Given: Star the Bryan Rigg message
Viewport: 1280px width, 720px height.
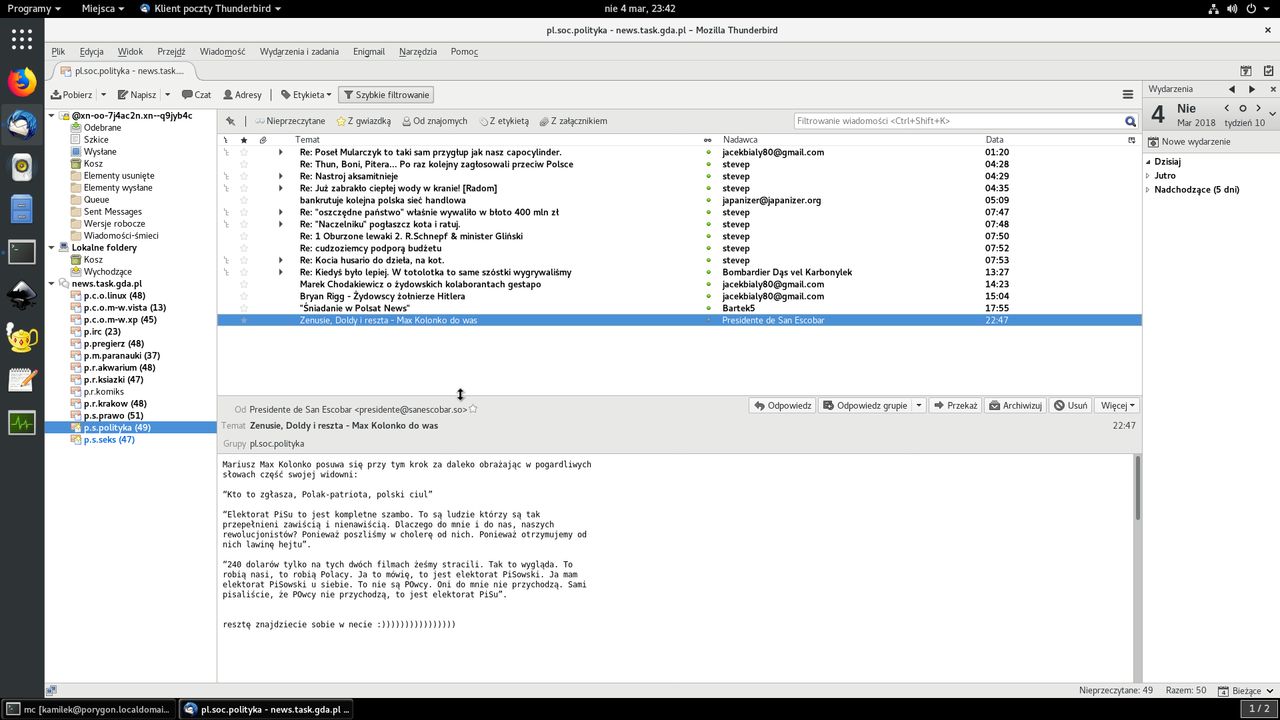Looking at the screenshot, I should (243, 296).
